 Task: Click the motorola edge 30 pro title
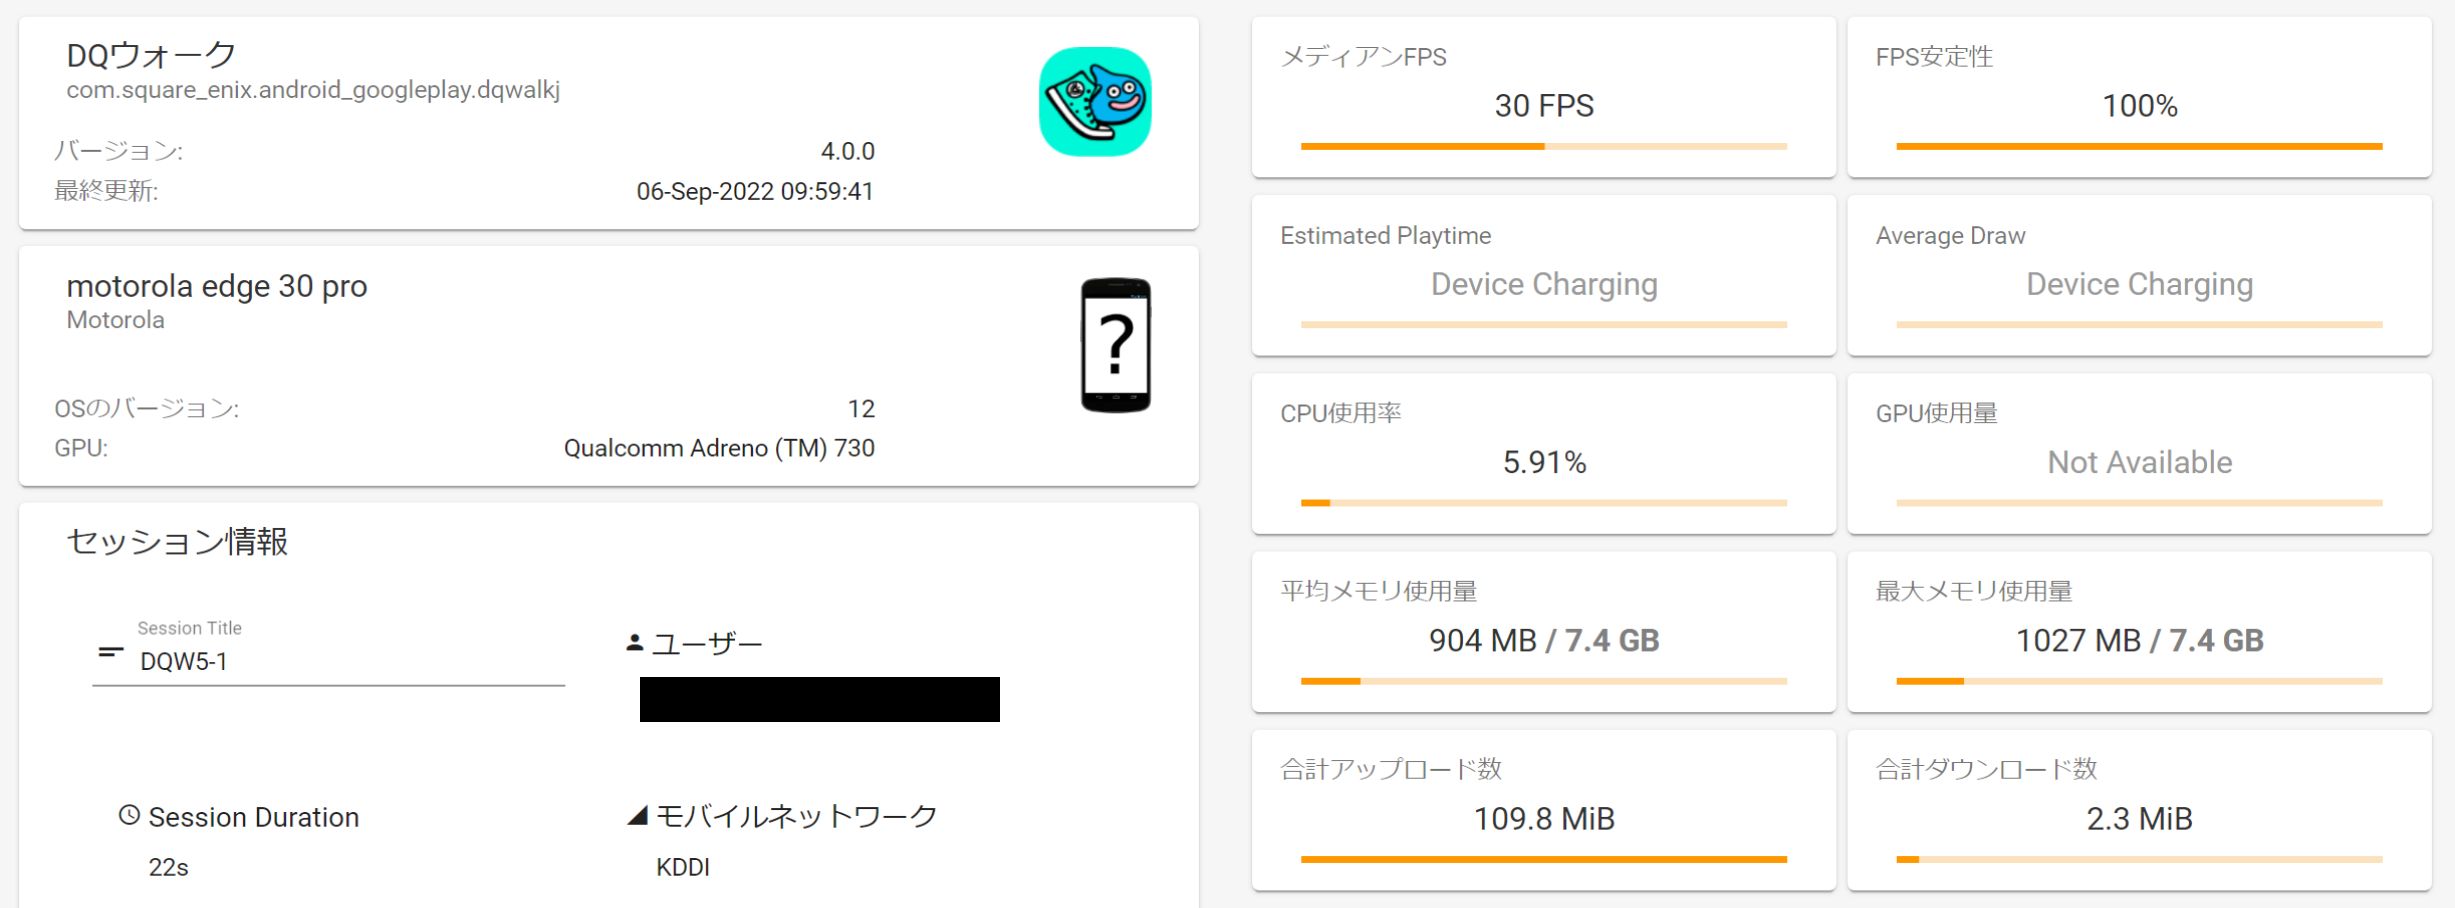coord(217,286)
